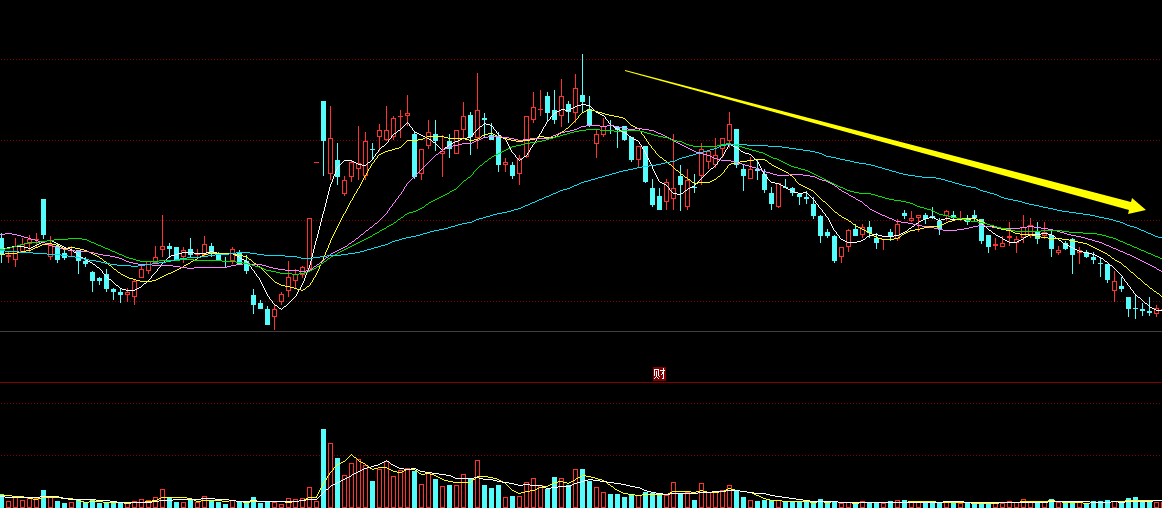Click the red 财 finance marker
This screenshot has width=1162, height=508.
(659, 374)
